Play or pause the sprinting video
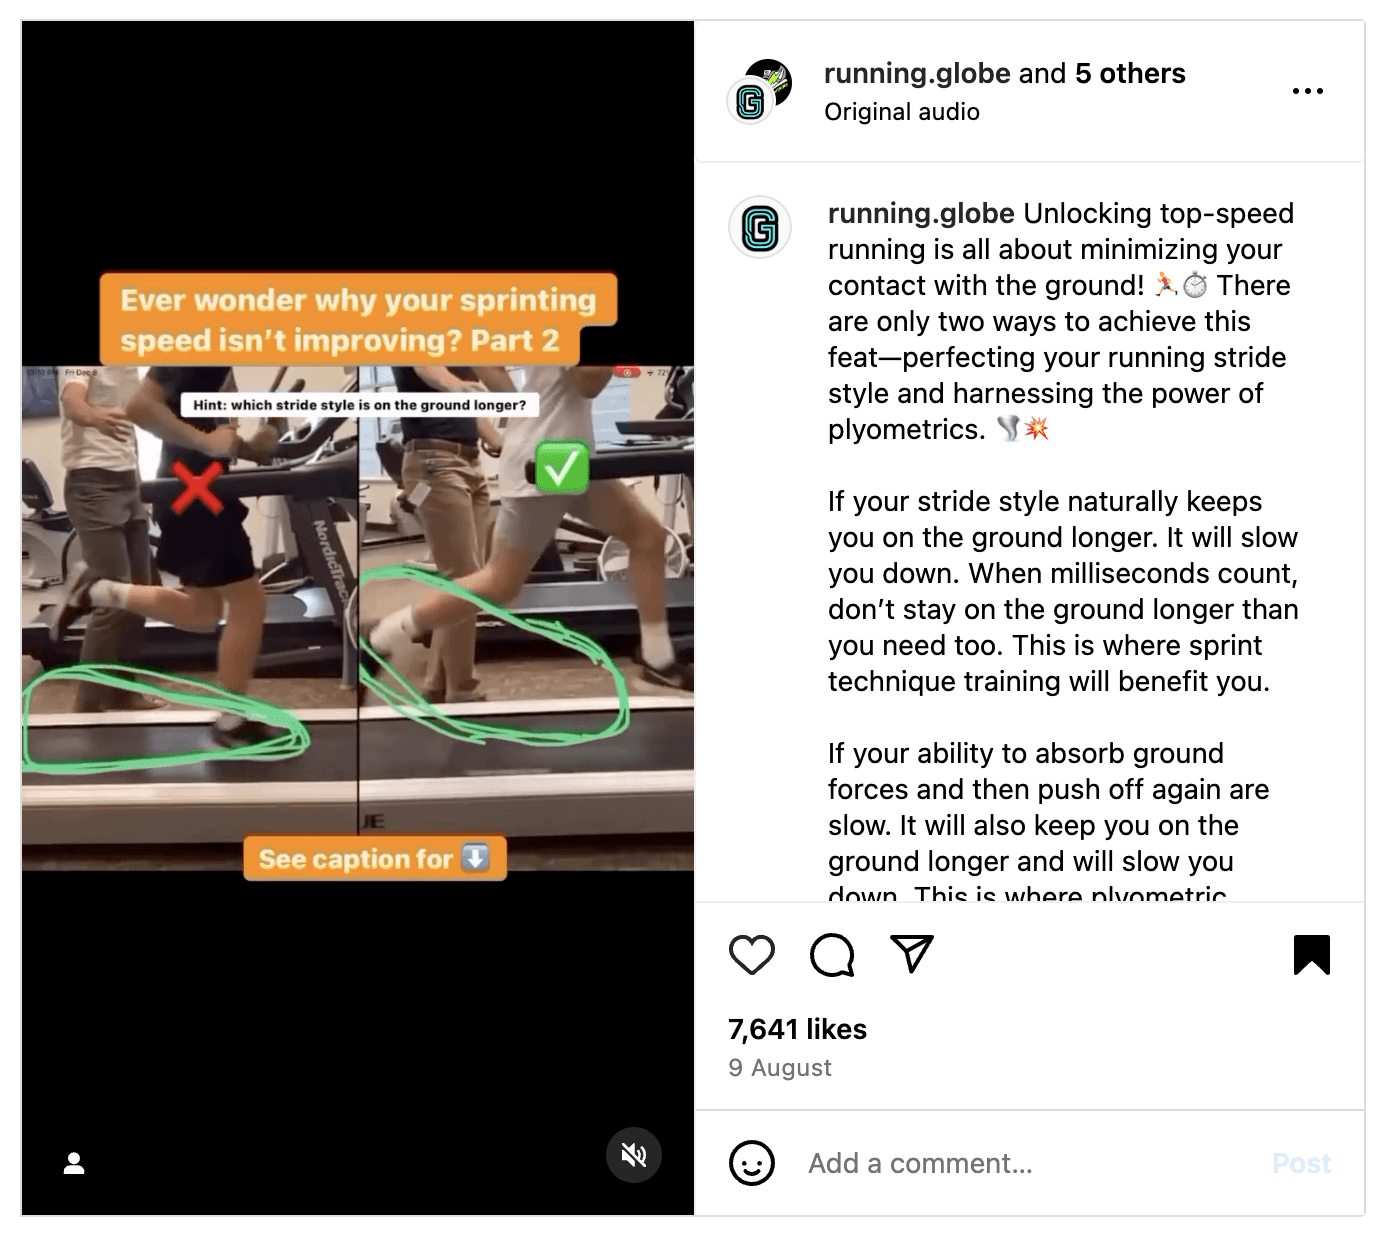This screenshot has height=1239, width=1386. pos(358,618)
